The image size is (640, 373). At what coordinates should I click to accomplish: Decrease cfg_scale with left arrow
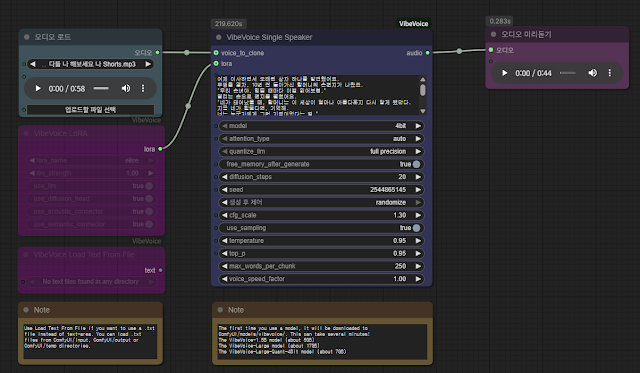tap(224, 215)
